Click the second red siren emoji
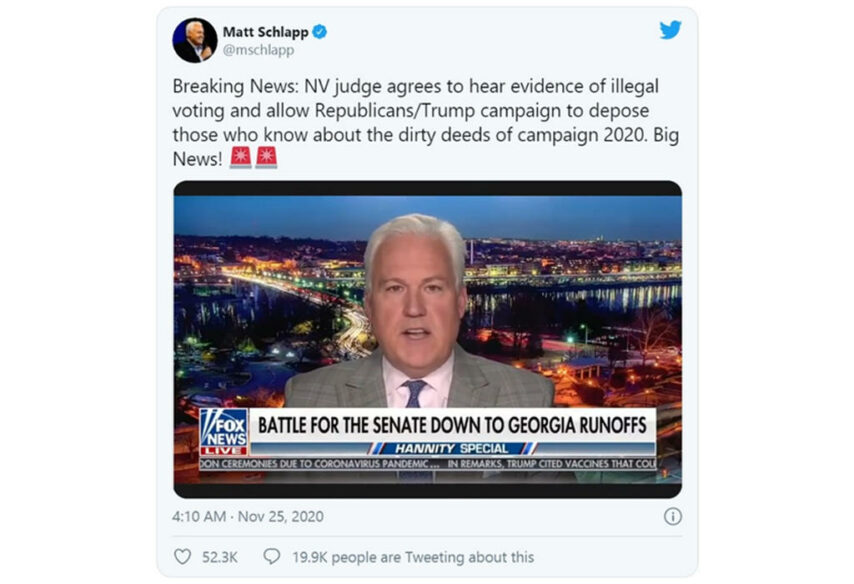 coord(266,157)
